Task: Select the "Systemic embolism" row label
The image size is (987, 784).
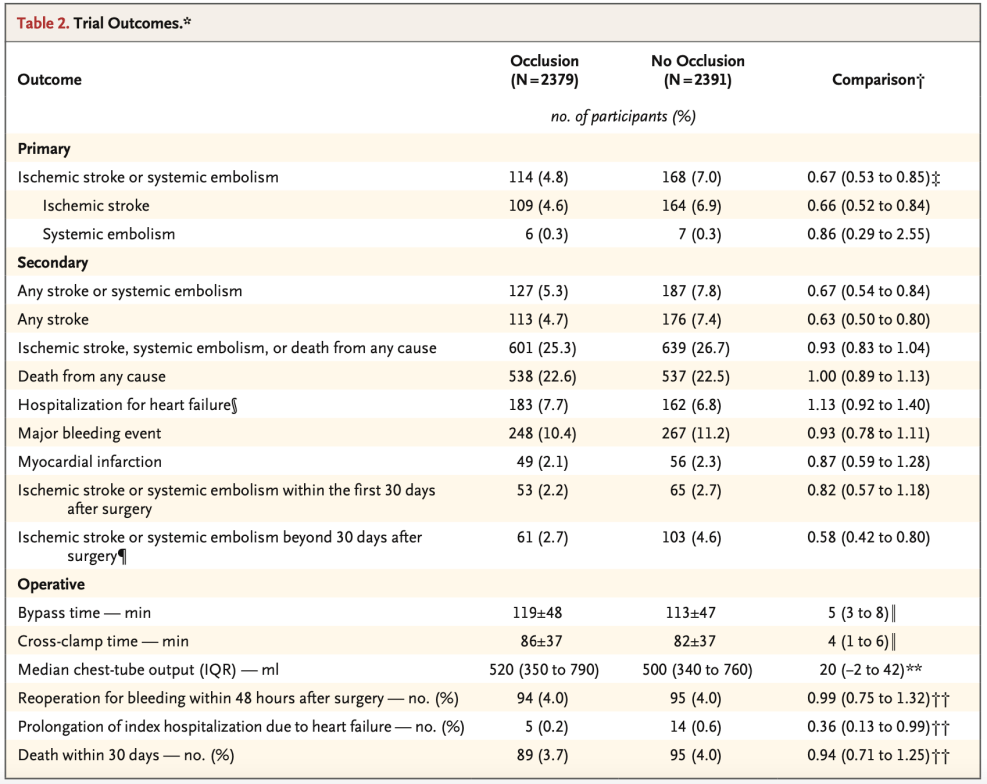Action: click(x=109, y=234)
